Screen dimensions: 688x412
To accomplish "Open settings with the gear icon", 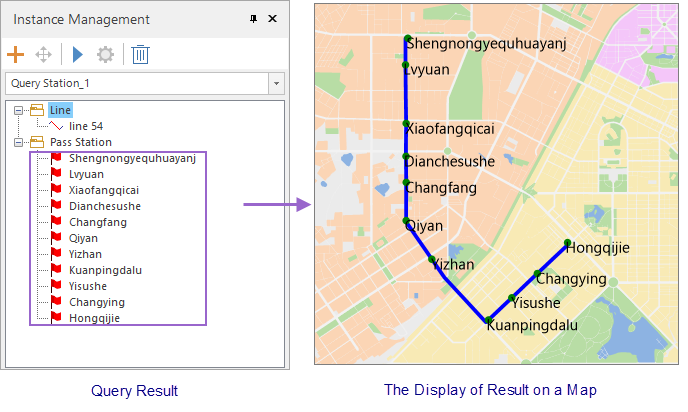I will pos(105,55).
